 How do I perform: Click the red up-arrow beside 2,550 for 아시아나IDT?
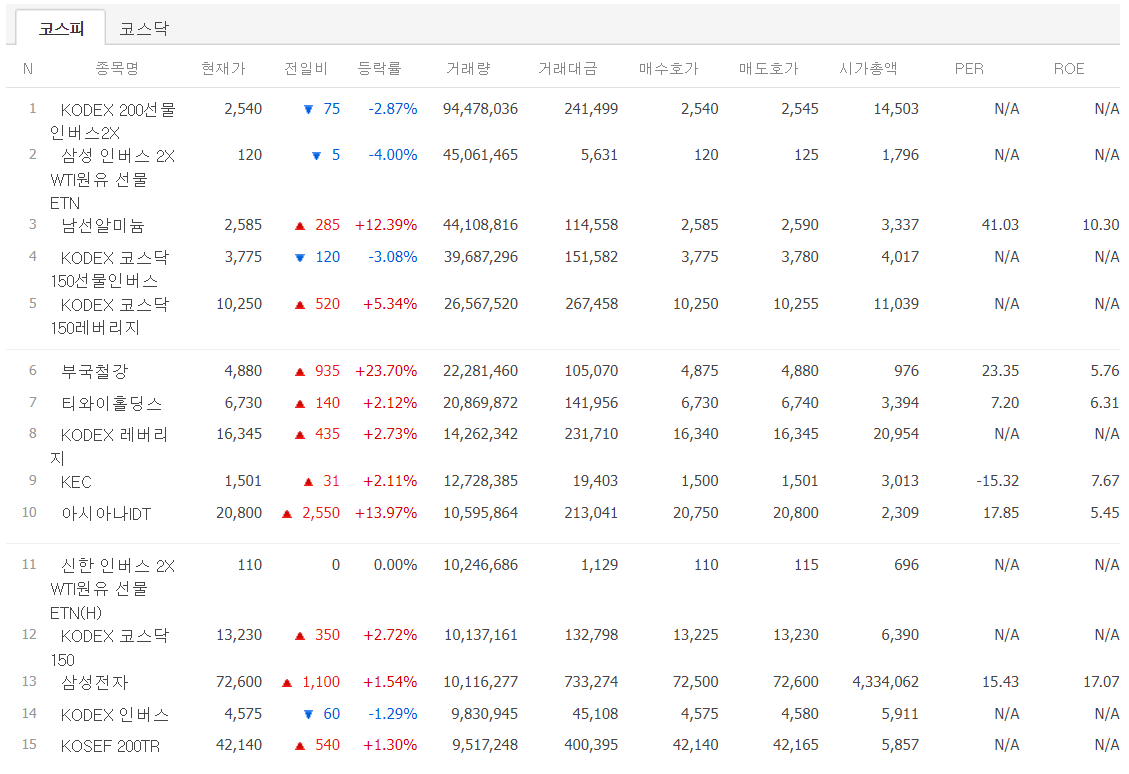click(287, 514)
